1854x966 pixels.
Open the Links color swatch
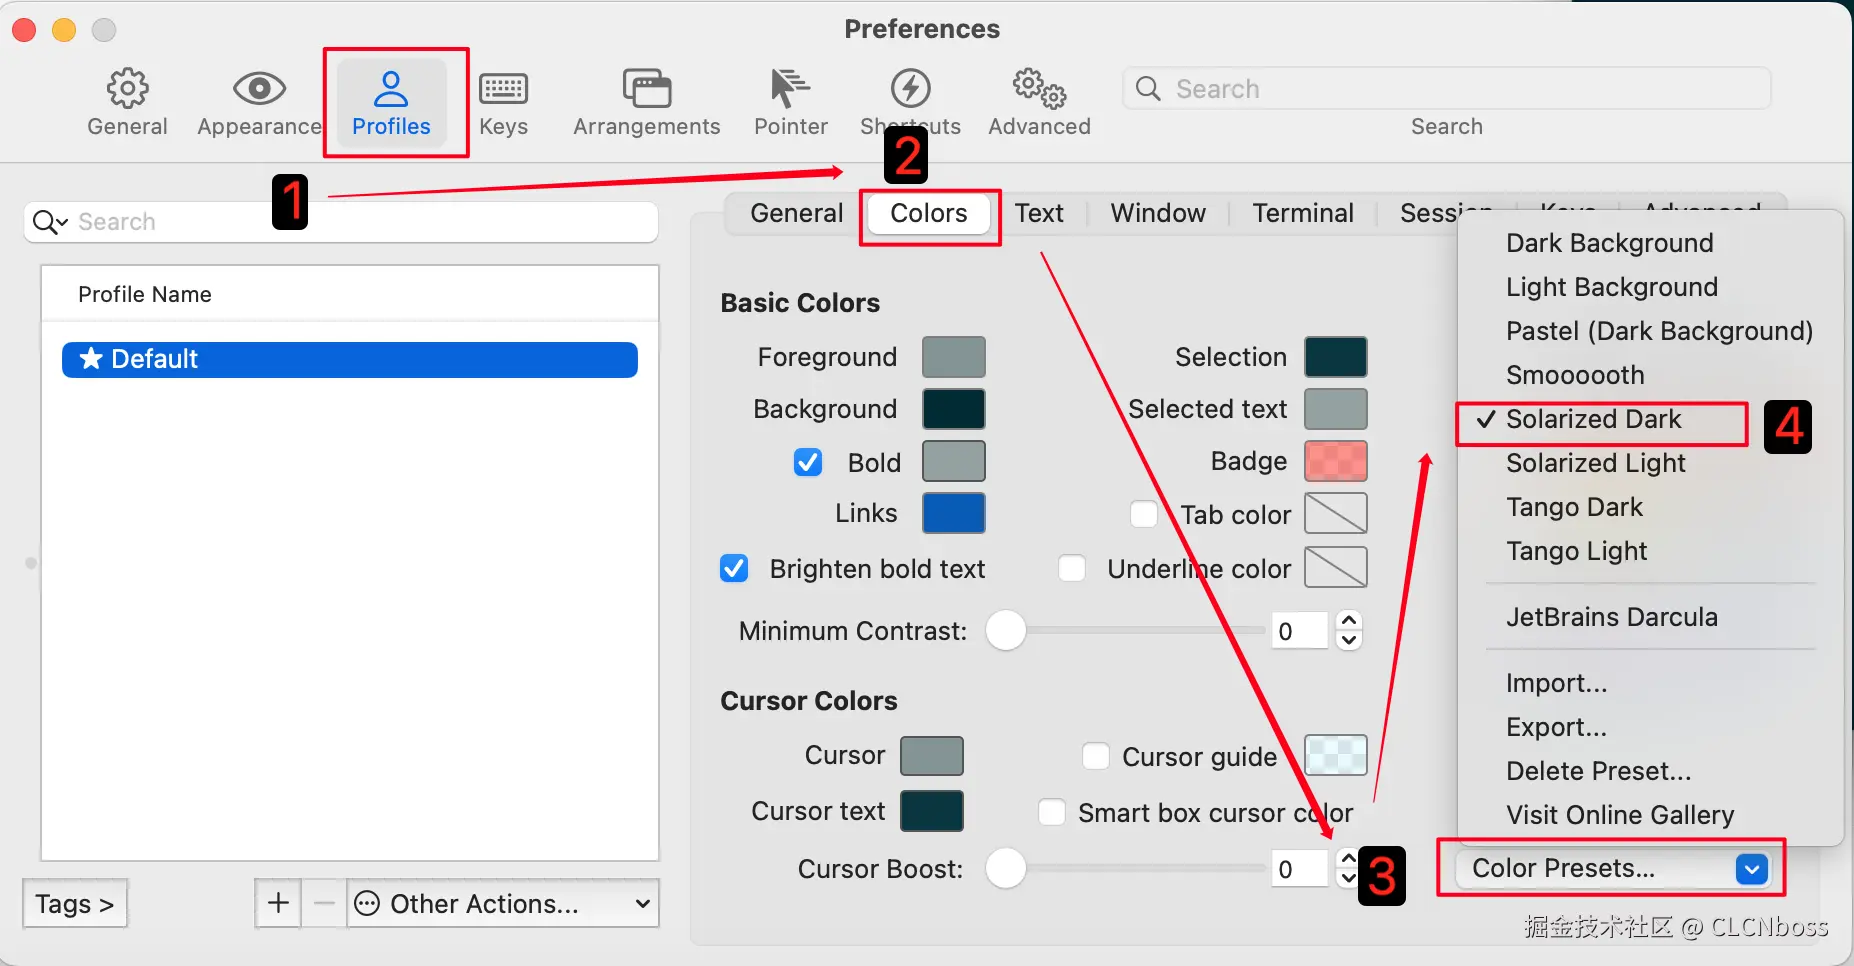click(954, 513)
